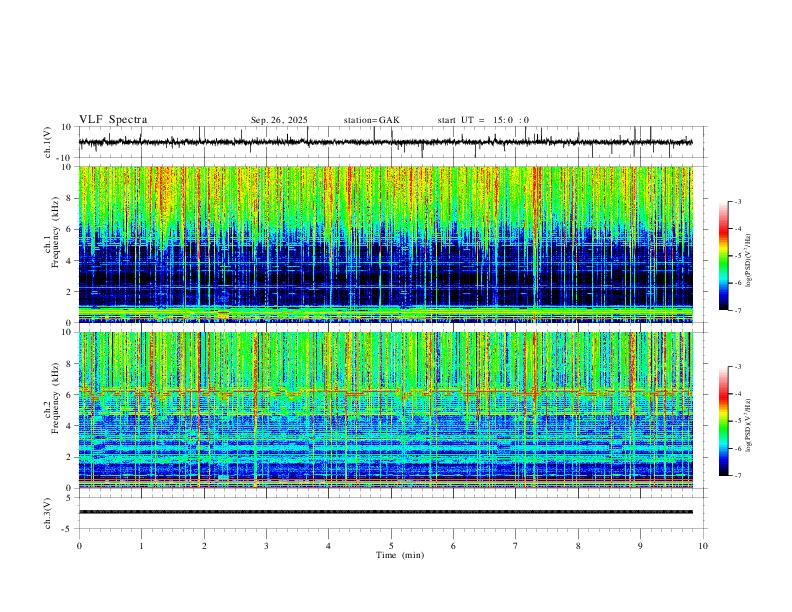
Task: Click the 'station=GAK' label
Action: click(x=371, y=120)
